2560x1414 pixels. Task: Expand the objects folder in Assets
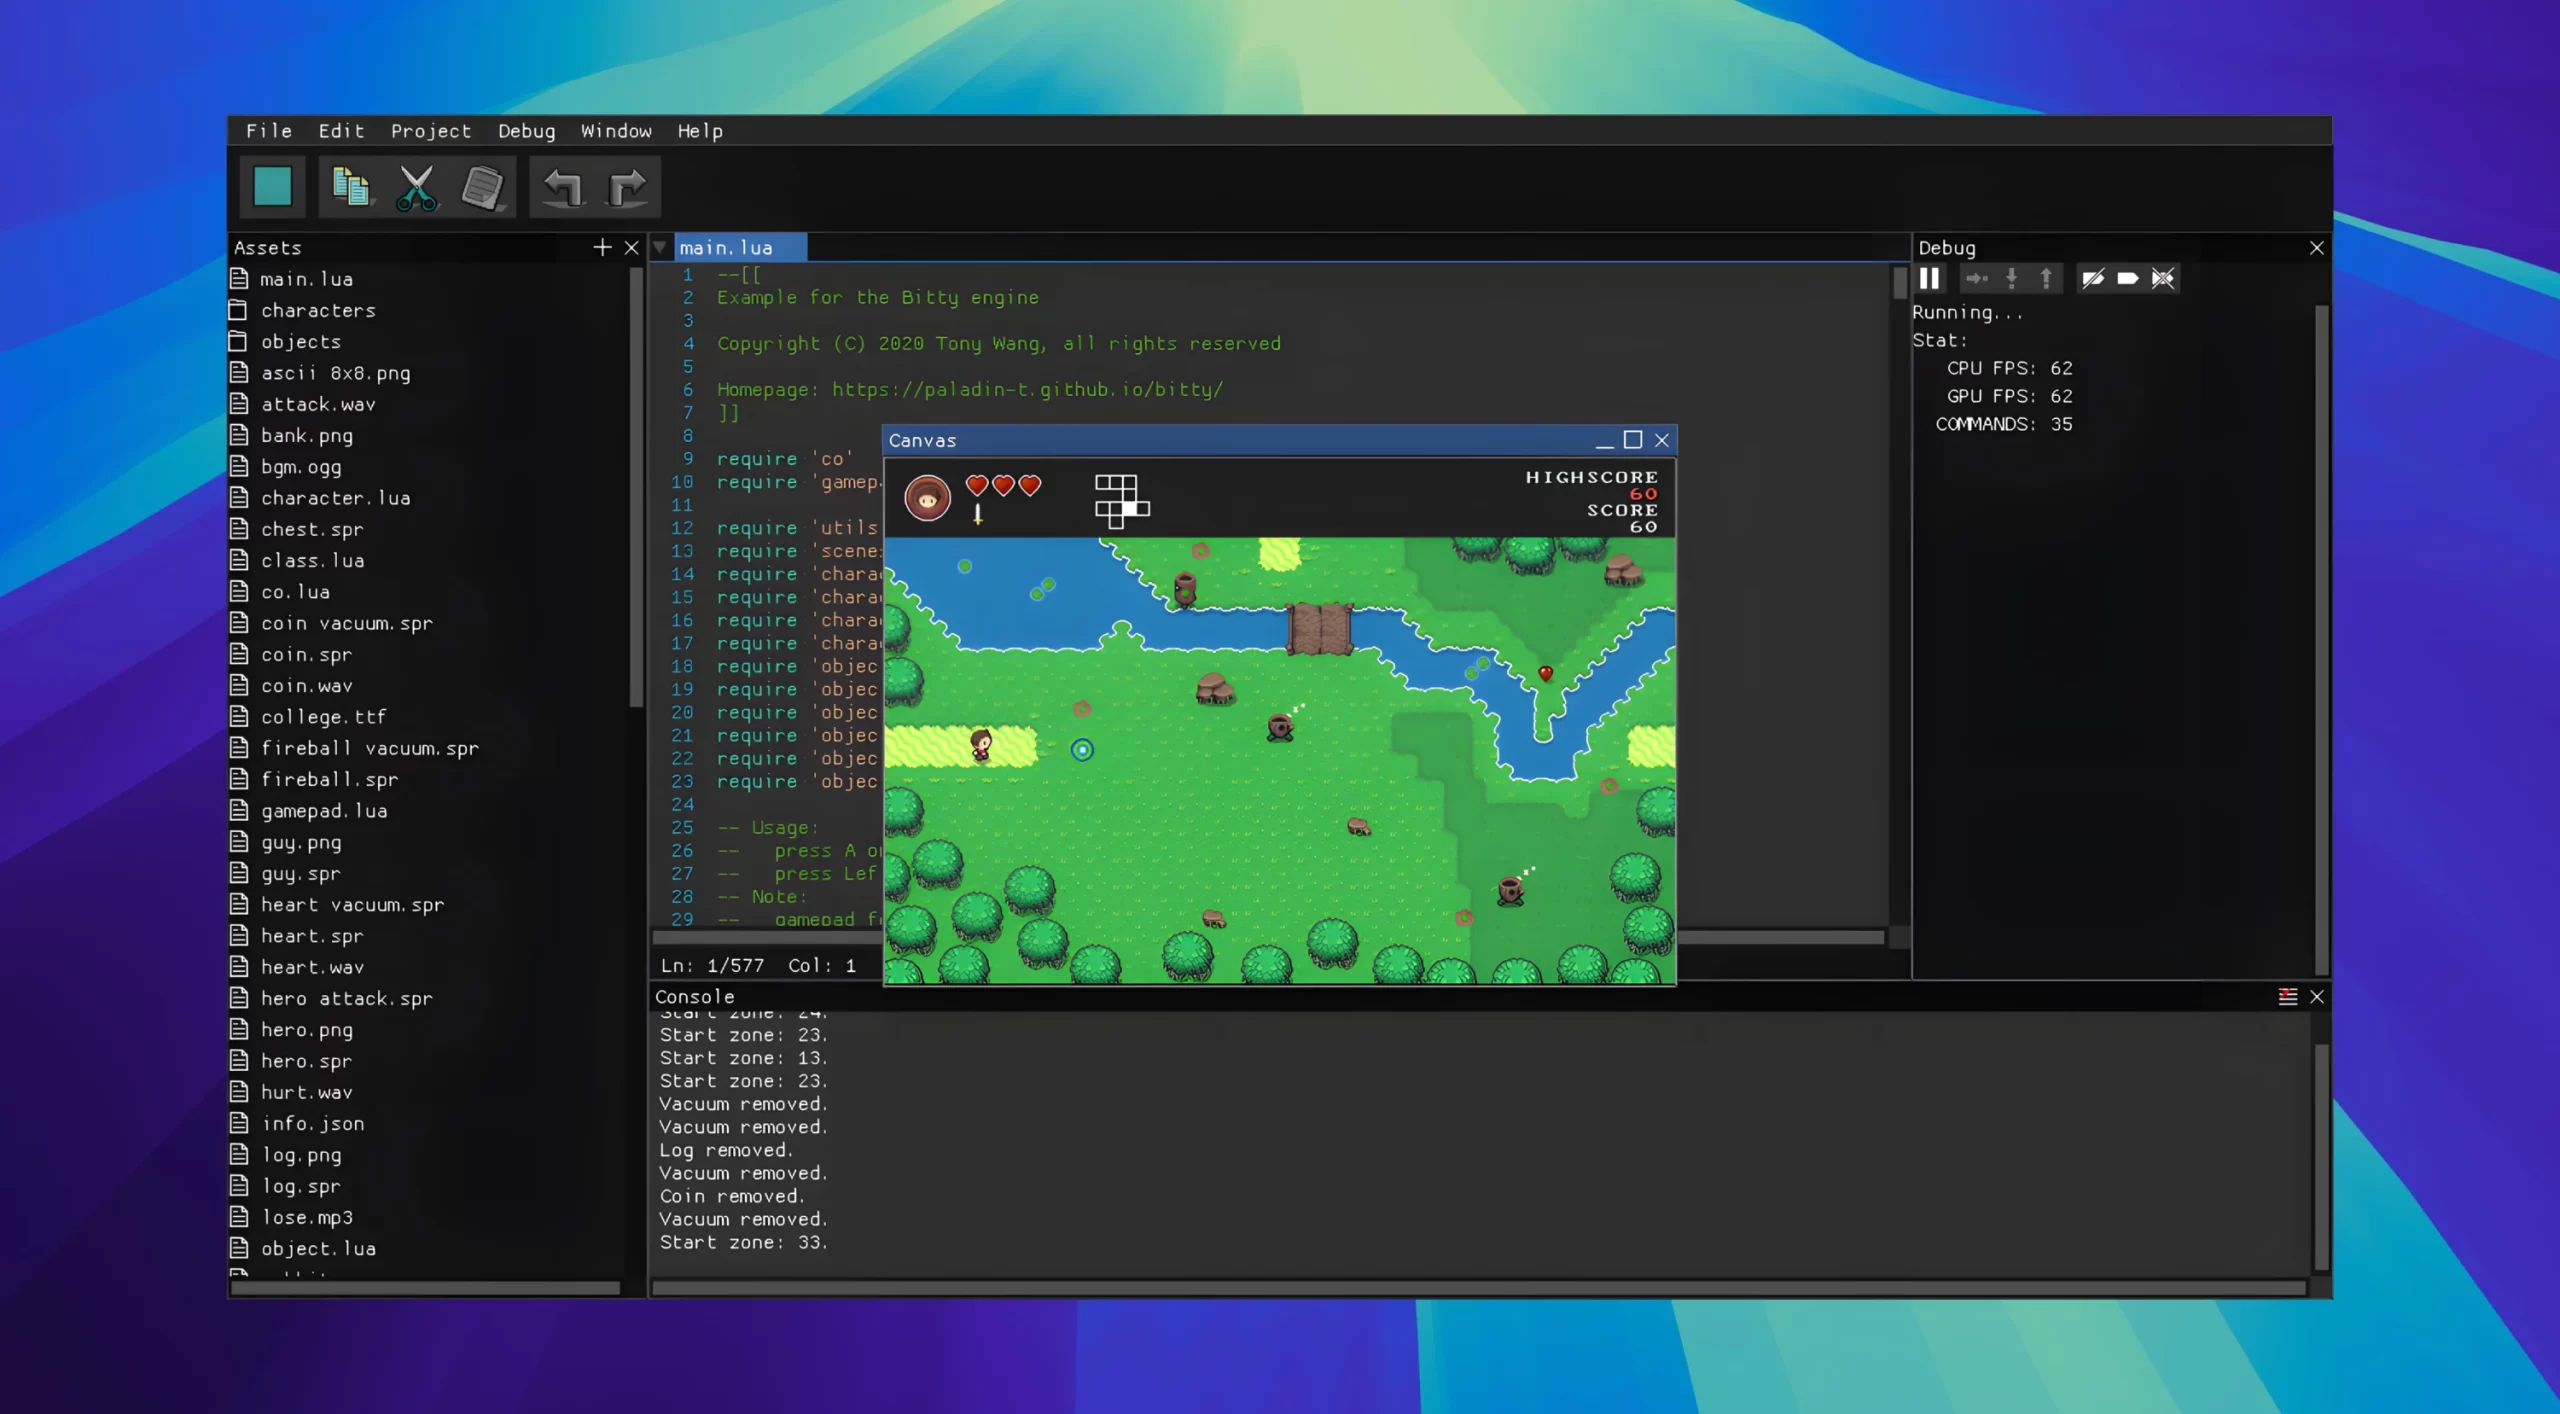300,341
